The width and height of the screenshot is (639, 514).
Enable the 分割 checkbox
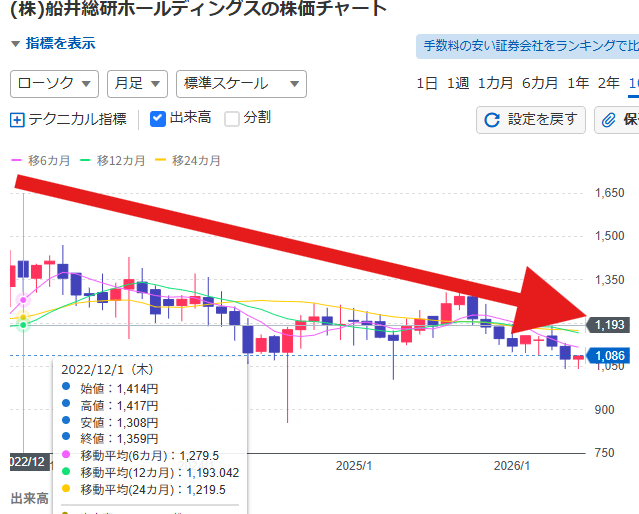232,119
